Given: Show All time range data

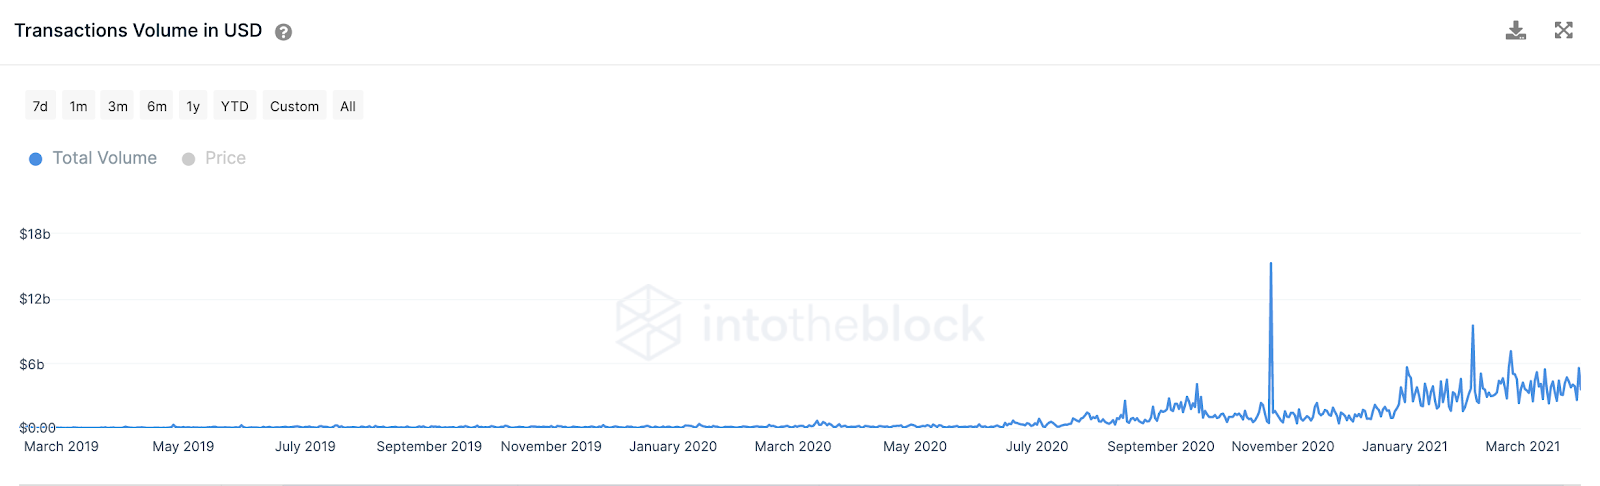Looking at the screenshot, I should [x=348, y=106].
